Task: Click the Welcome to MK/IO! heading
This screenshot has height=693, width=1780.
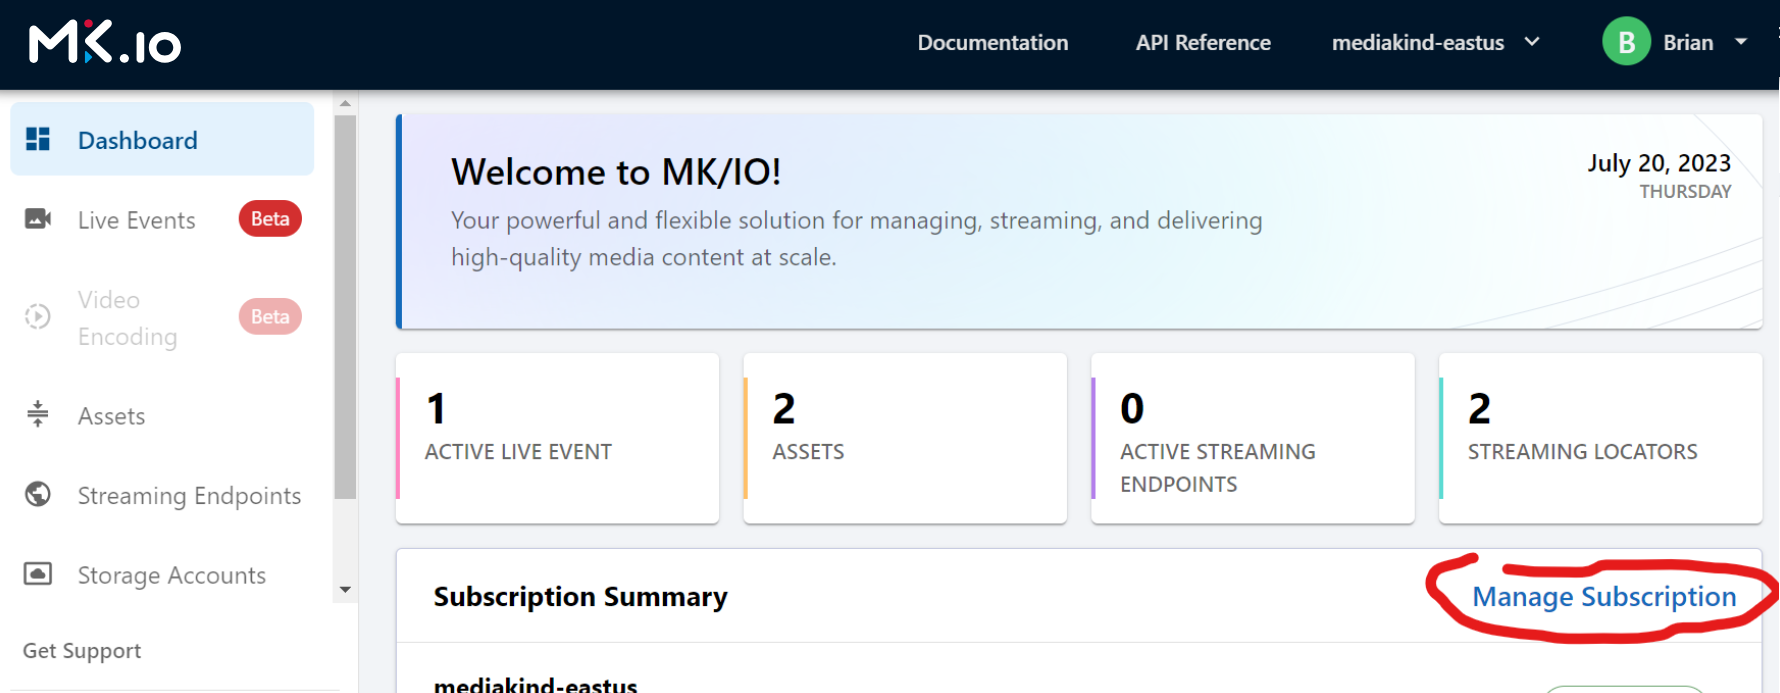Action: 616,172
